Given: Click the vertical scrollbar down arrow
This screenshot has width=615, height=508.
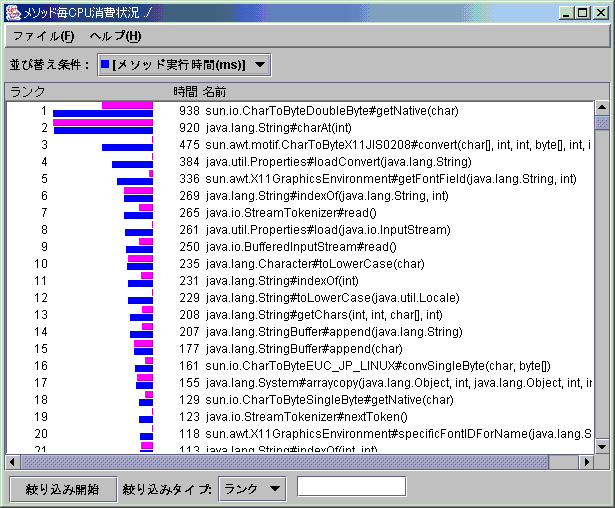Looking at the screenshot, I should click(x=602, y=446).
